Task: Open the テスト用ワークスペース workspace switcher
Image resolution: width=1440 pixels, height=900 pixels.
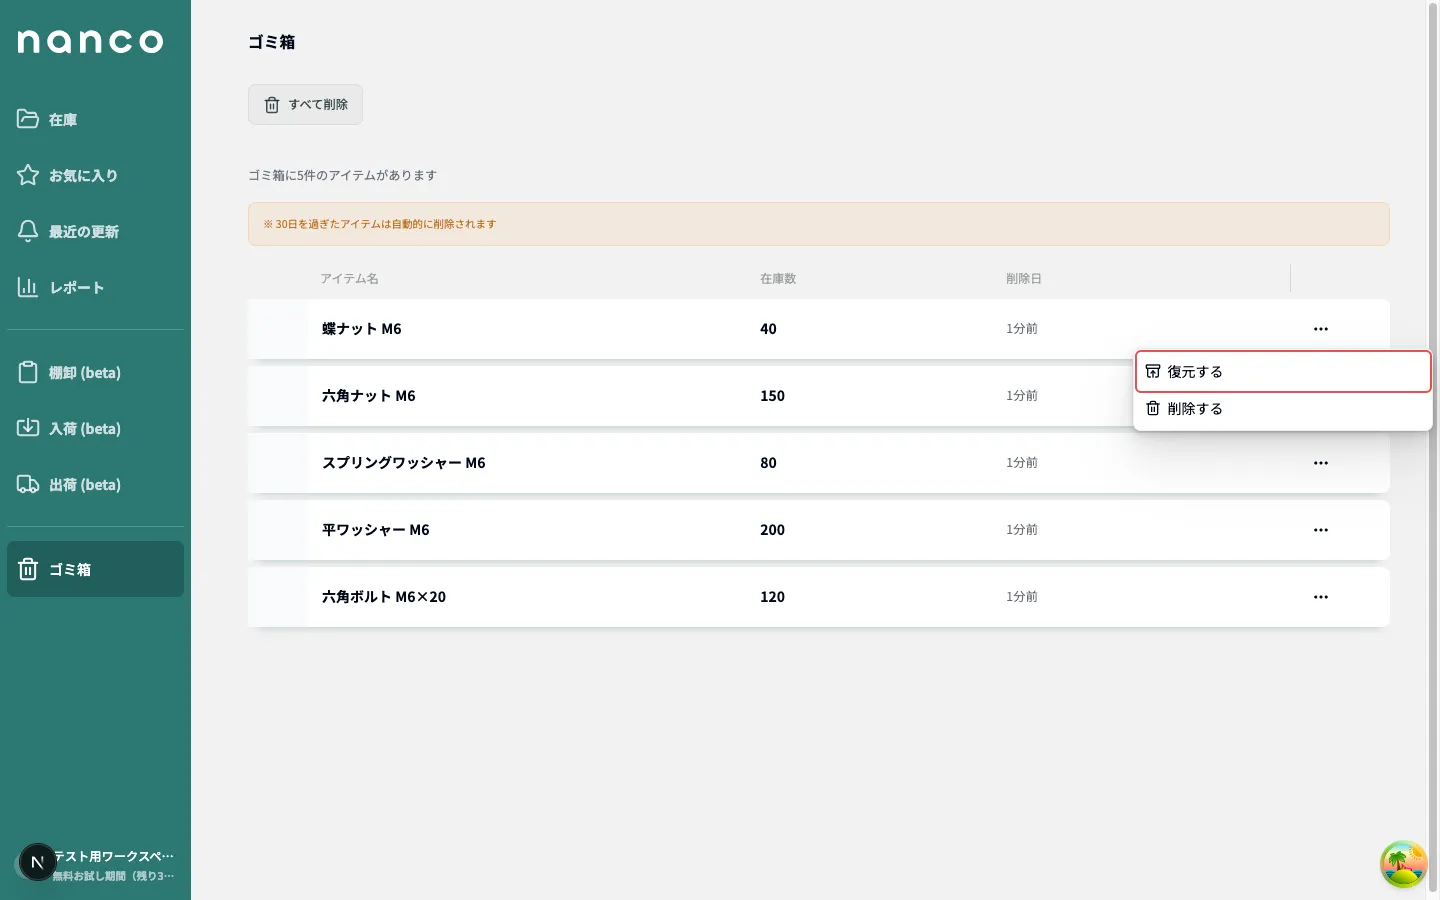Action: tap(96, 864)
